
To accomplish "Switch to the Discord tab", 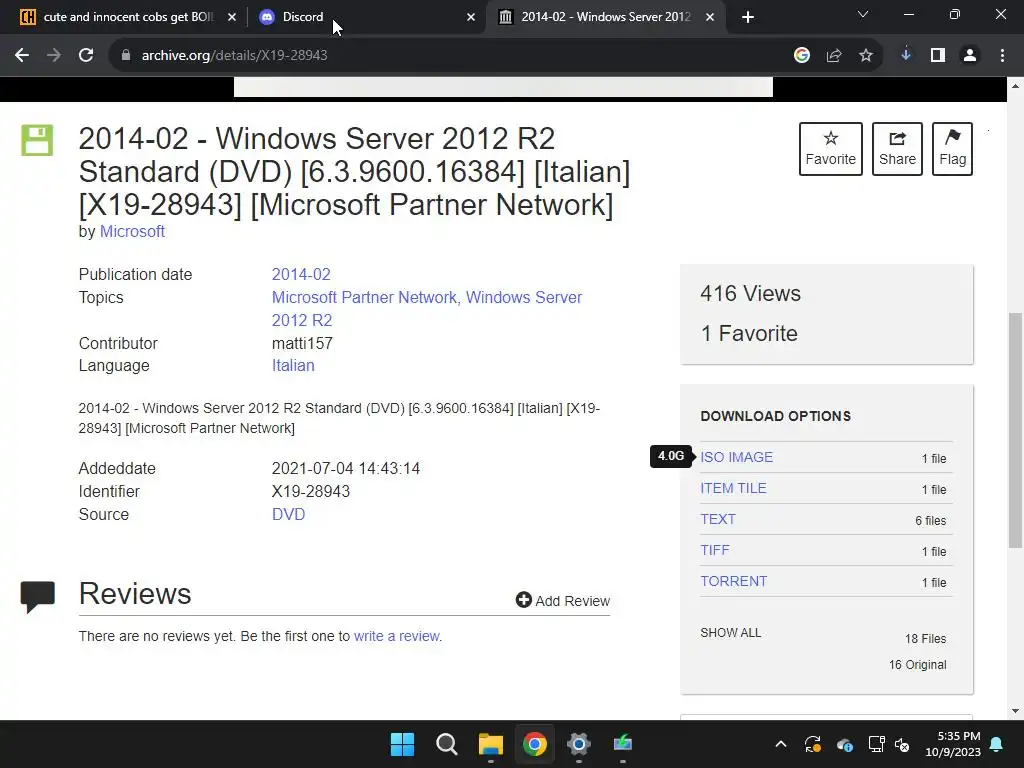I will click(x=366, y=17).
